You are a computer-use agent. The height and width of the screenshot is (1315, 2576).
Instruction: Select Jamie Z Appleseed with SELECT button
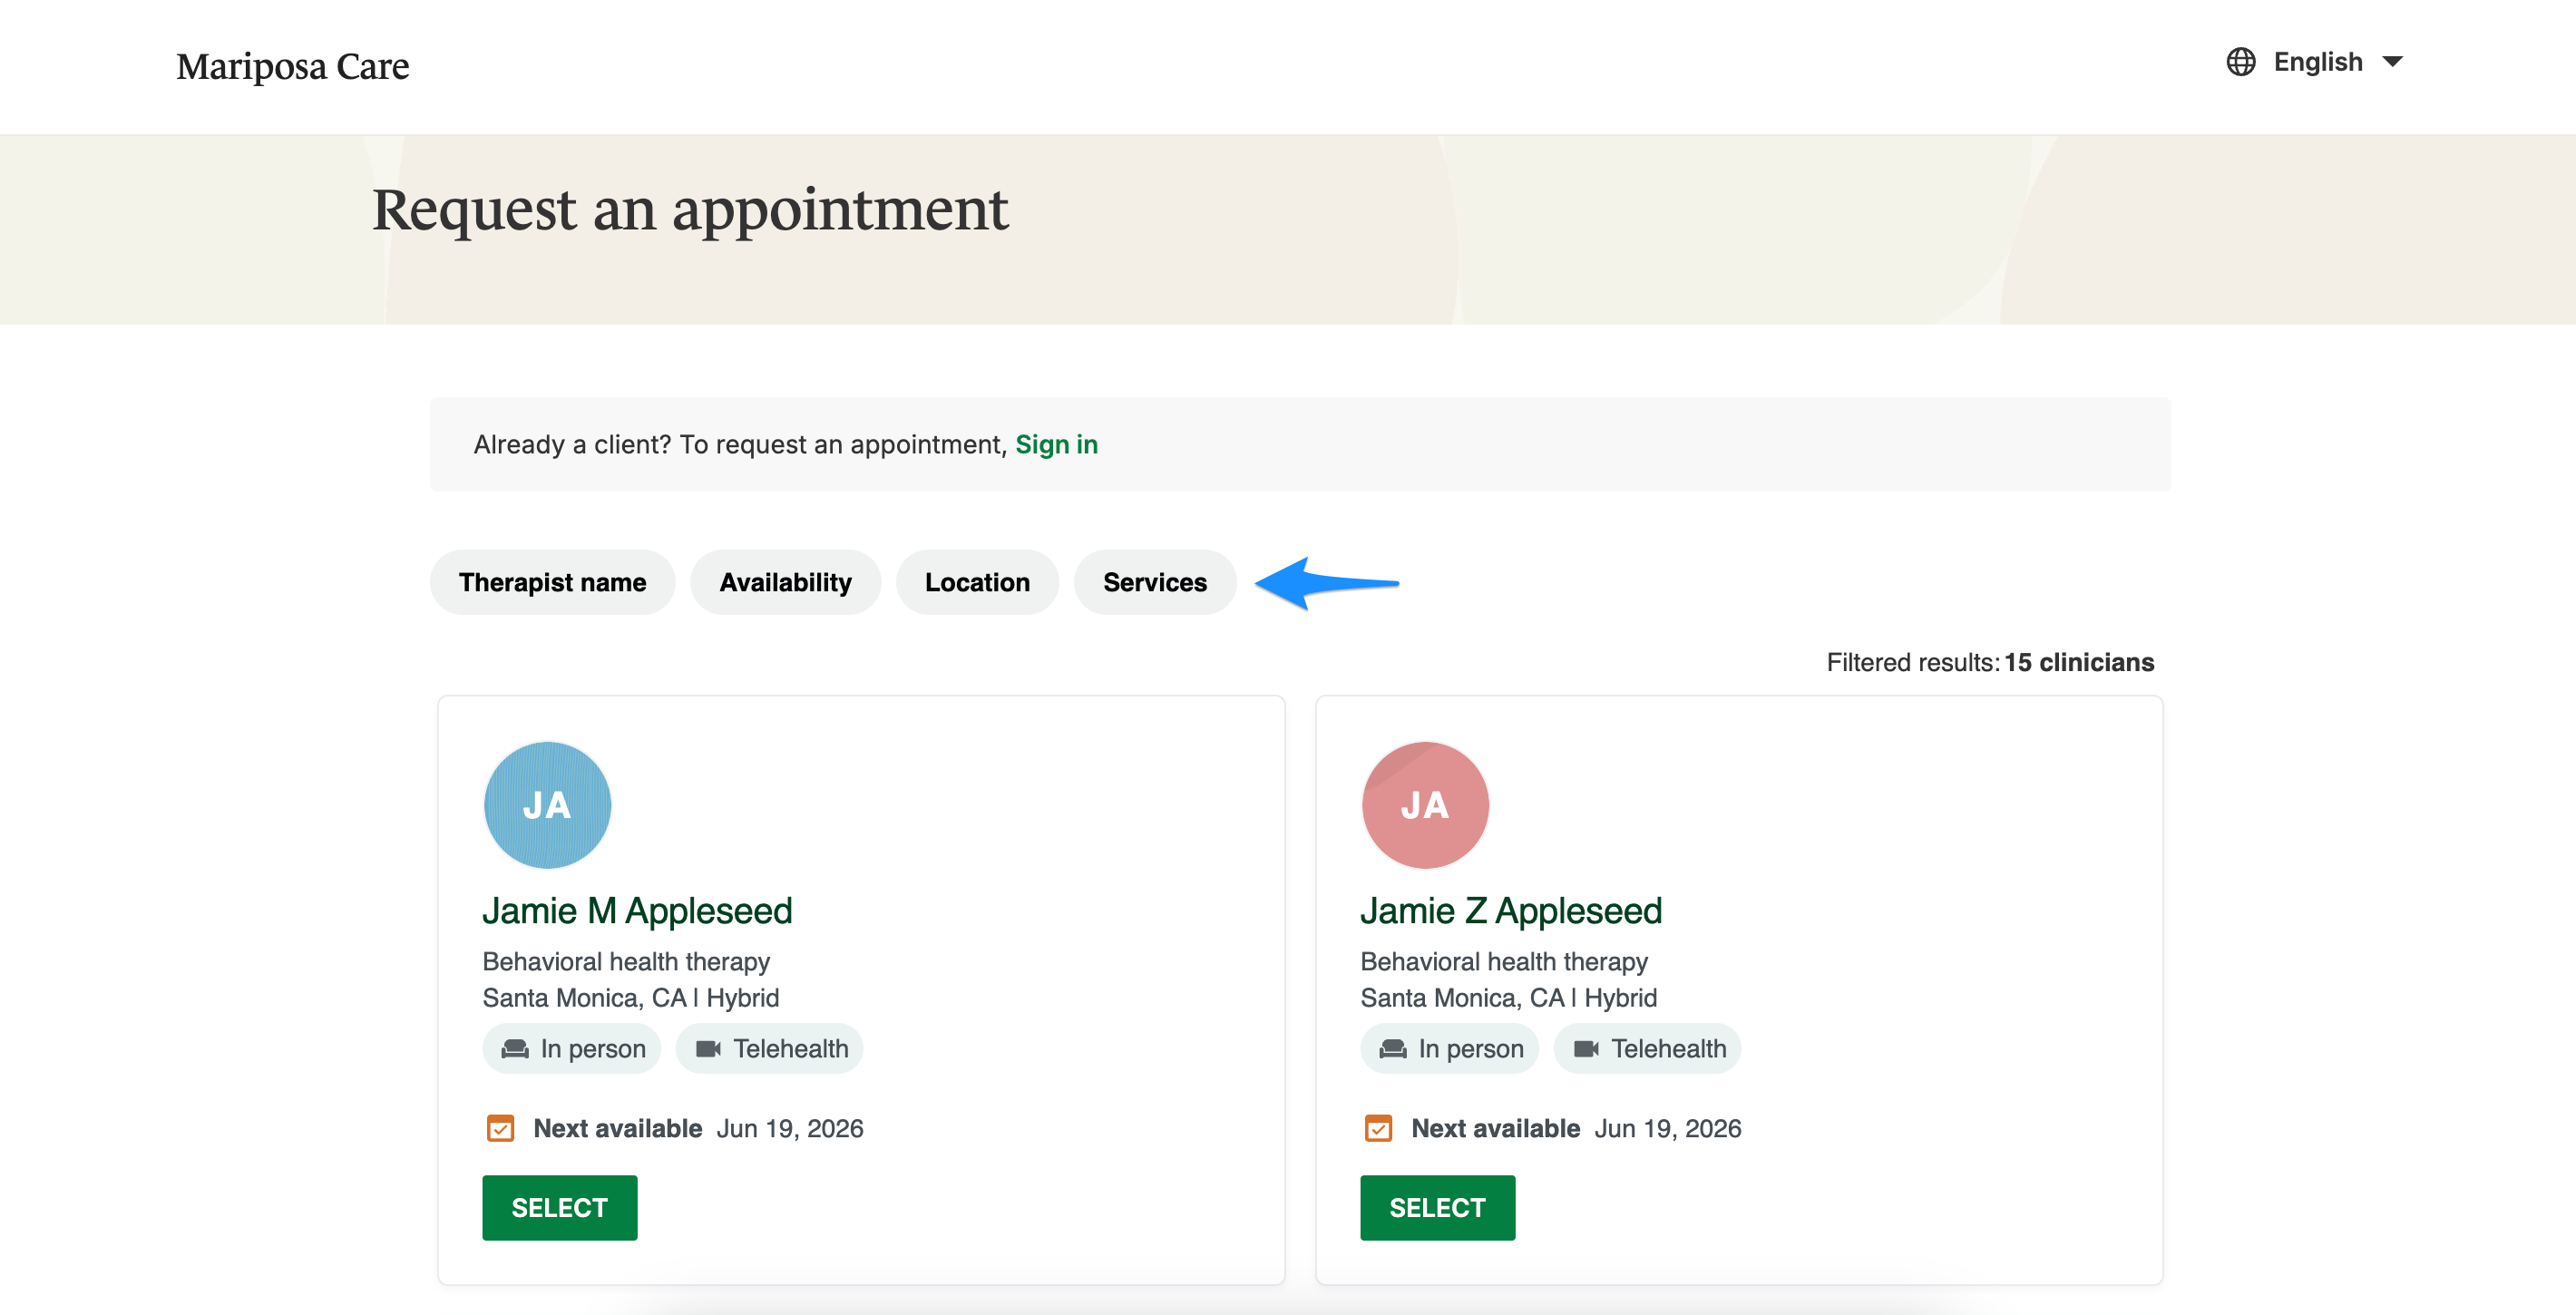(x=1438, y=1207)
